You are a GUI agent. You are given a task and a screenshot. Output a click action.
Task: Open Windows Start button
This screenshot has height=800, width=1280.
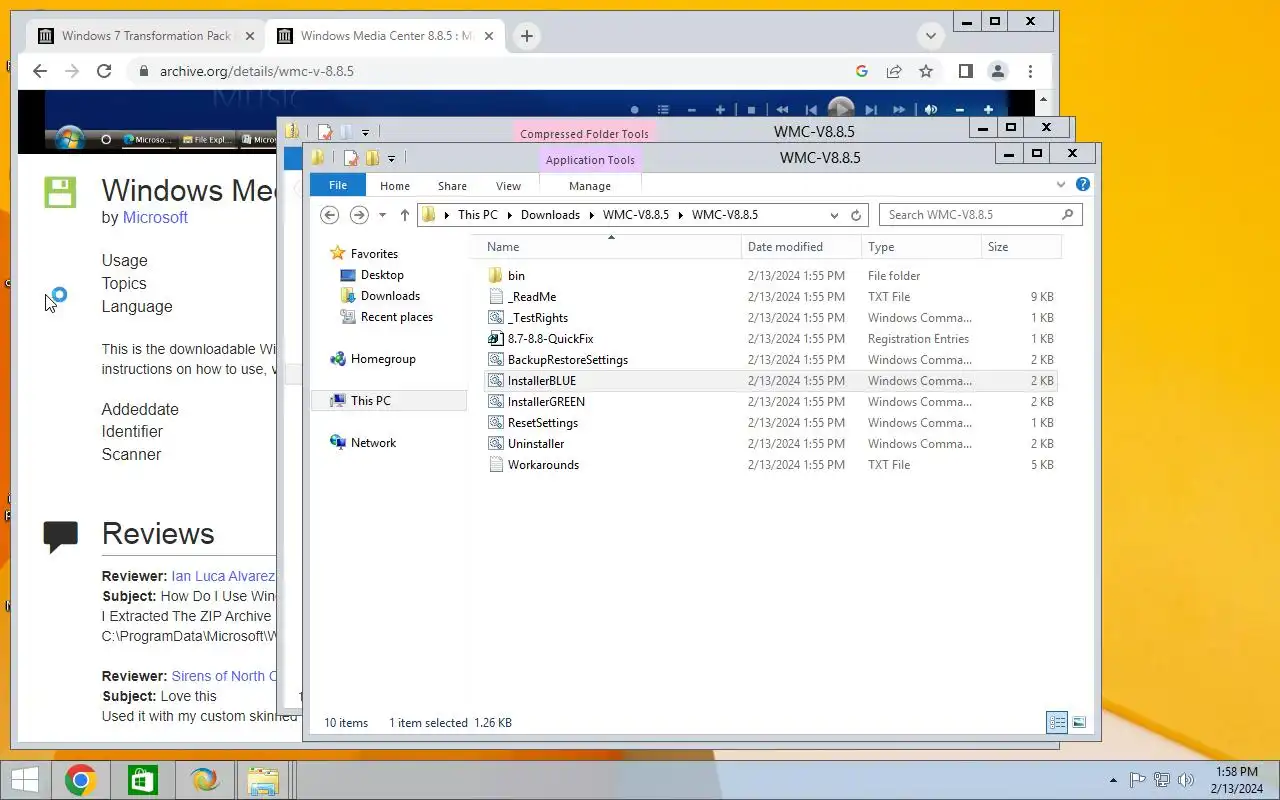pos(24,780)
